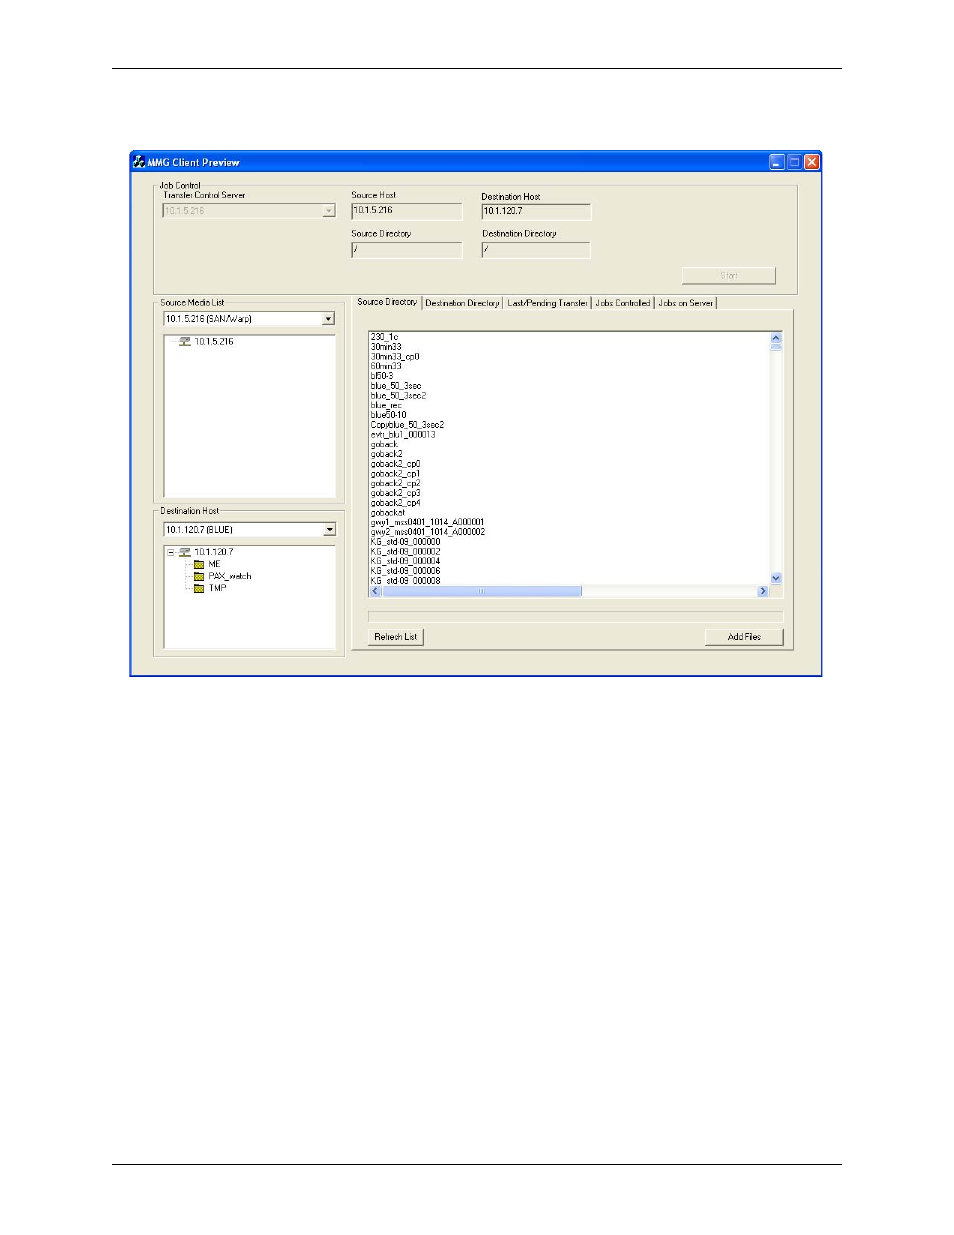Collapse the 10.1.120.7 tree node
Screen dimensions: 954x1235
[171, 552]
